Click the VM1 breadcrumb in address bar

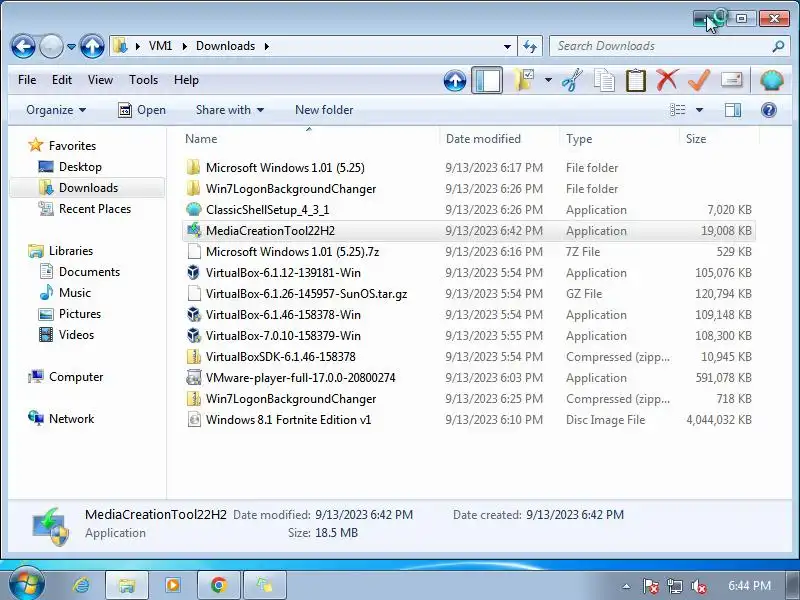coord(160,46)
